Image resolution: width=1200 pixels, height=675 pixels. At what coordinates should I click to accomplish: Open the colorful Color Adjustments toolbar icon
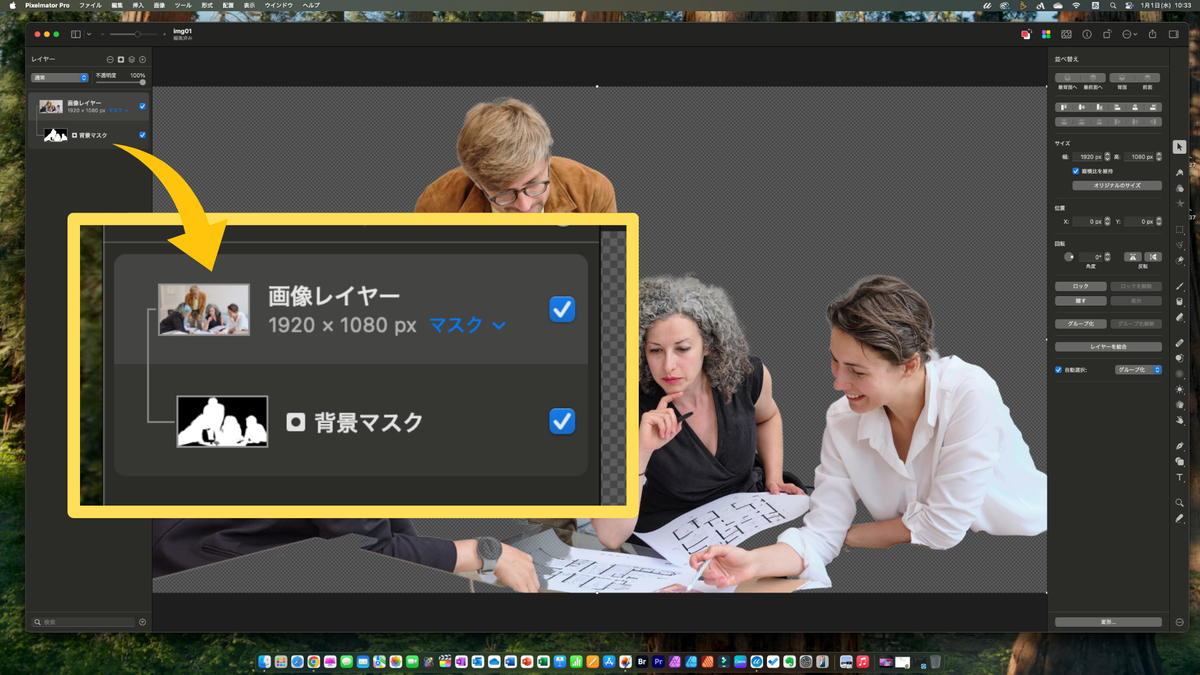(1046, 34)
